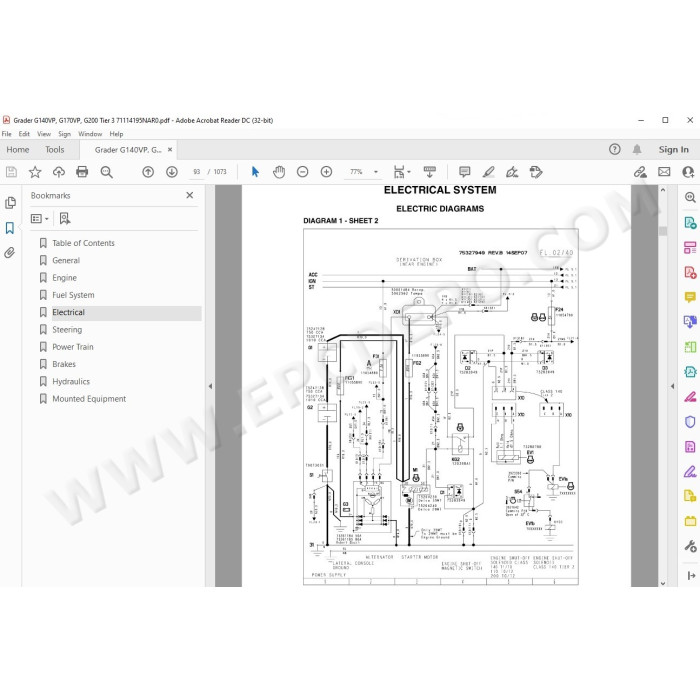This screenshot has height=700, width=700.
Task: Open the General bookmark
Action: [66, 260]
